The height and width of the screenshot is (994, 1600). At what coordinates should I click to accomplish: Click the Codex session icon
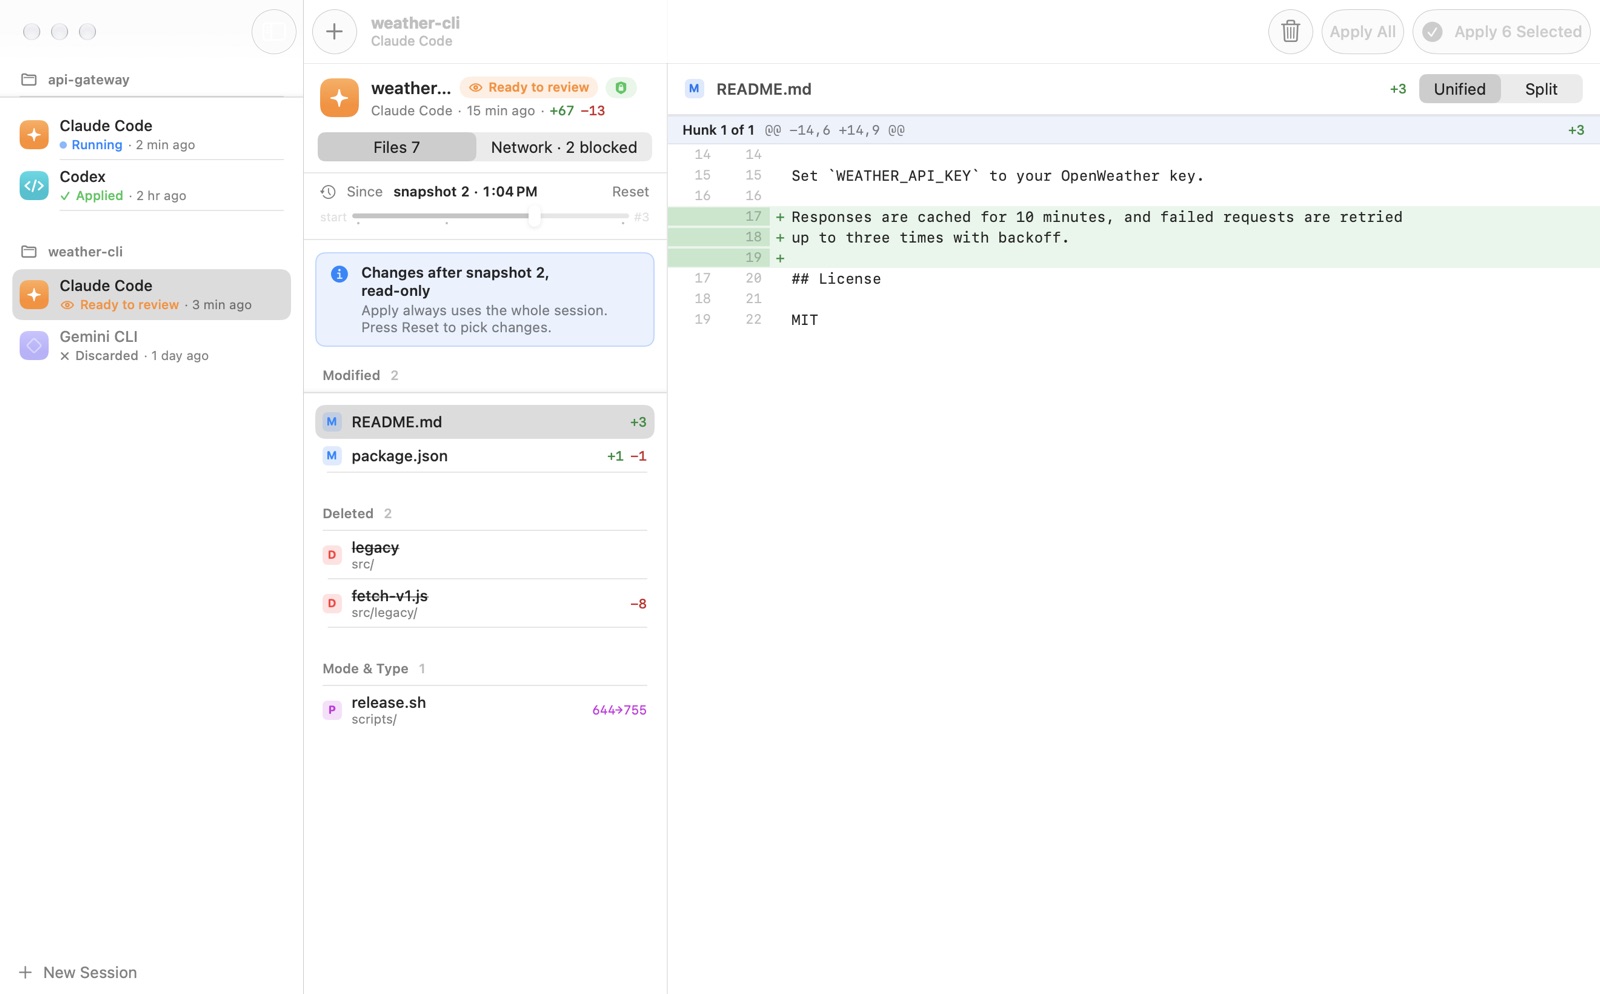pyautogui.click(x=34, y=185)
